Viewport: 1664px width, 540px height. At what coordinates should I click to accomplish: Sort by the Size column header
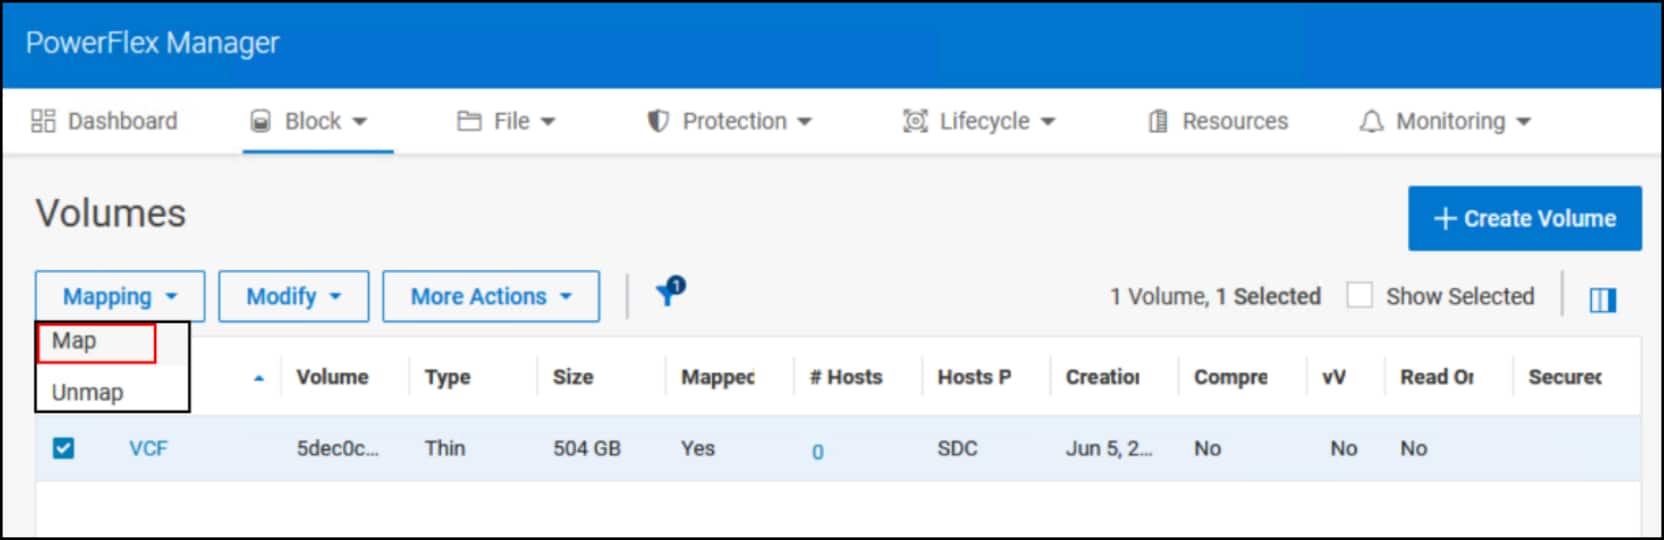(573, 377)
